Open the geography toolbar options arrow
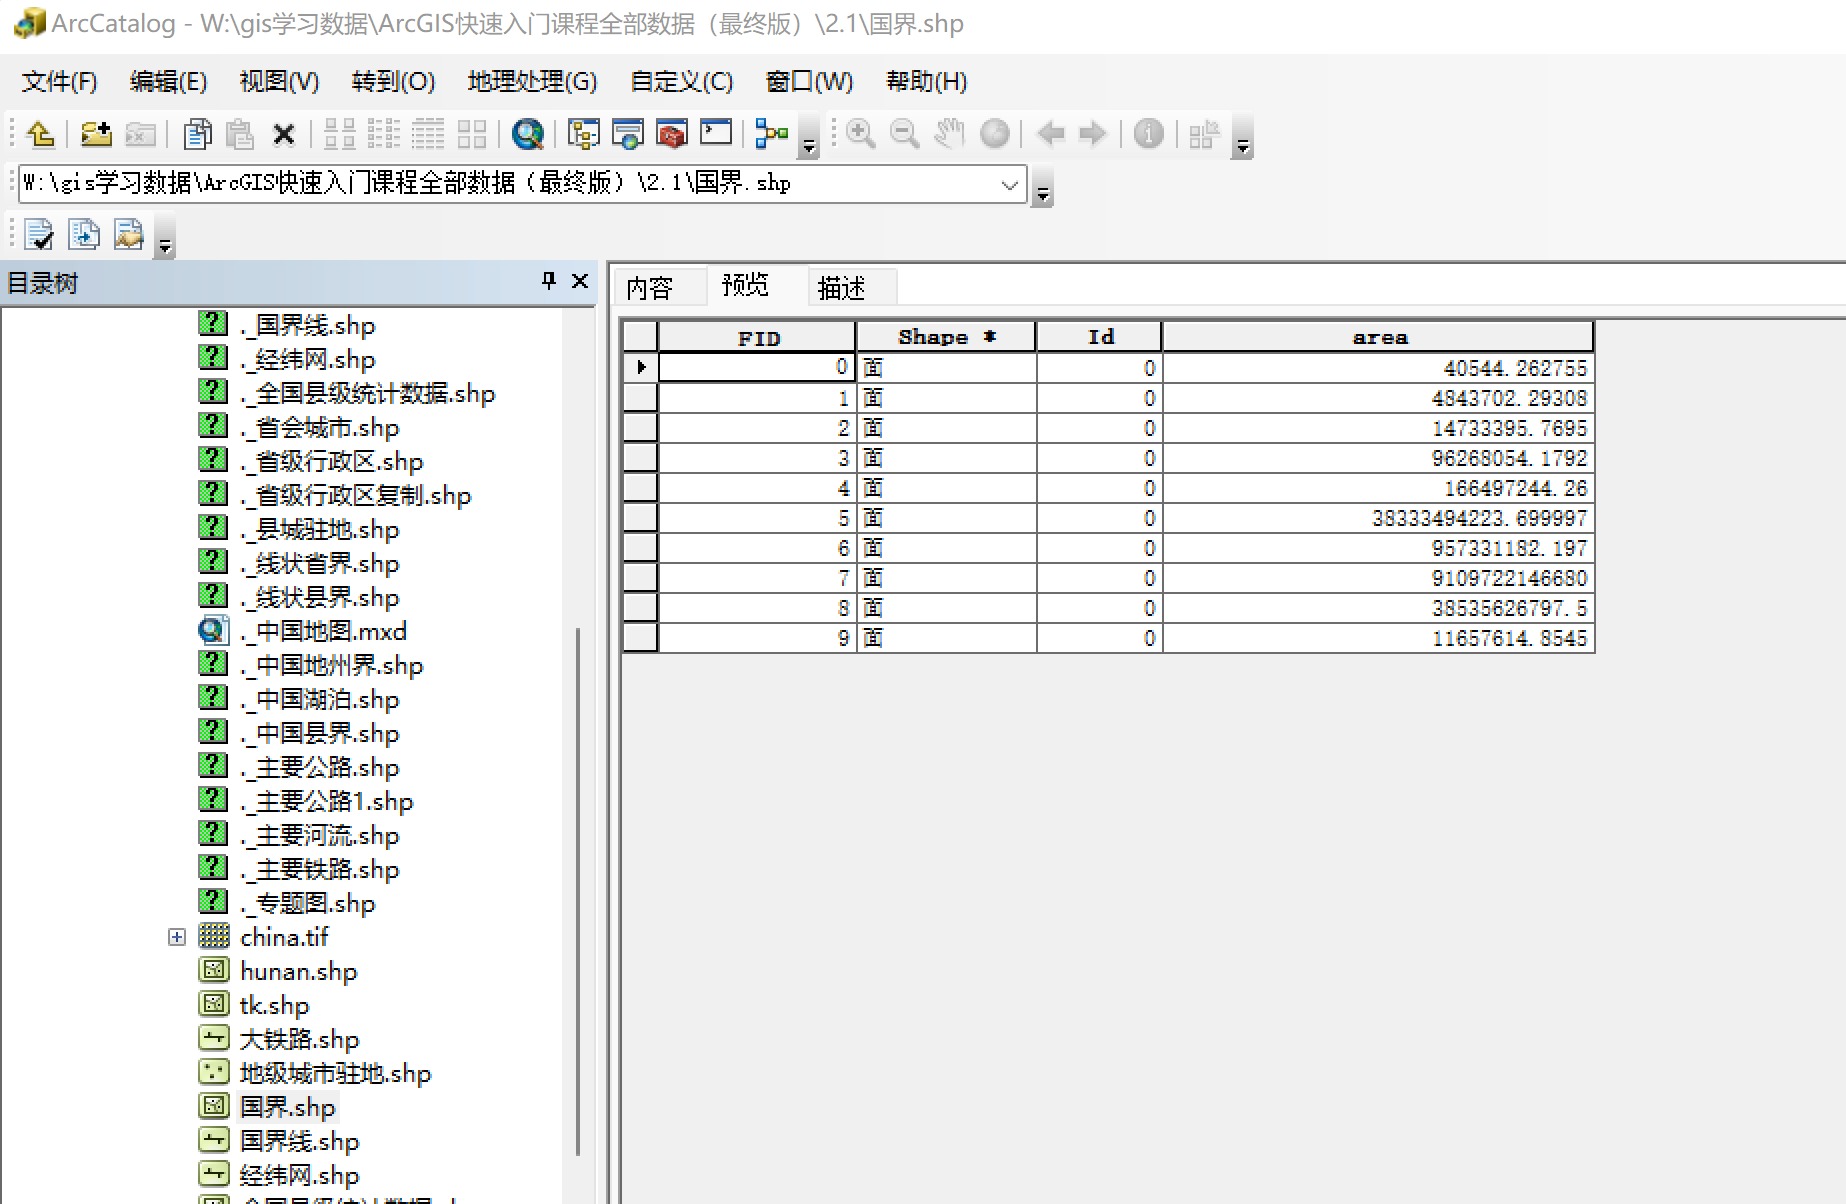The width and height of the screenshot is (1846, 1204). [x=1243, y=140]
